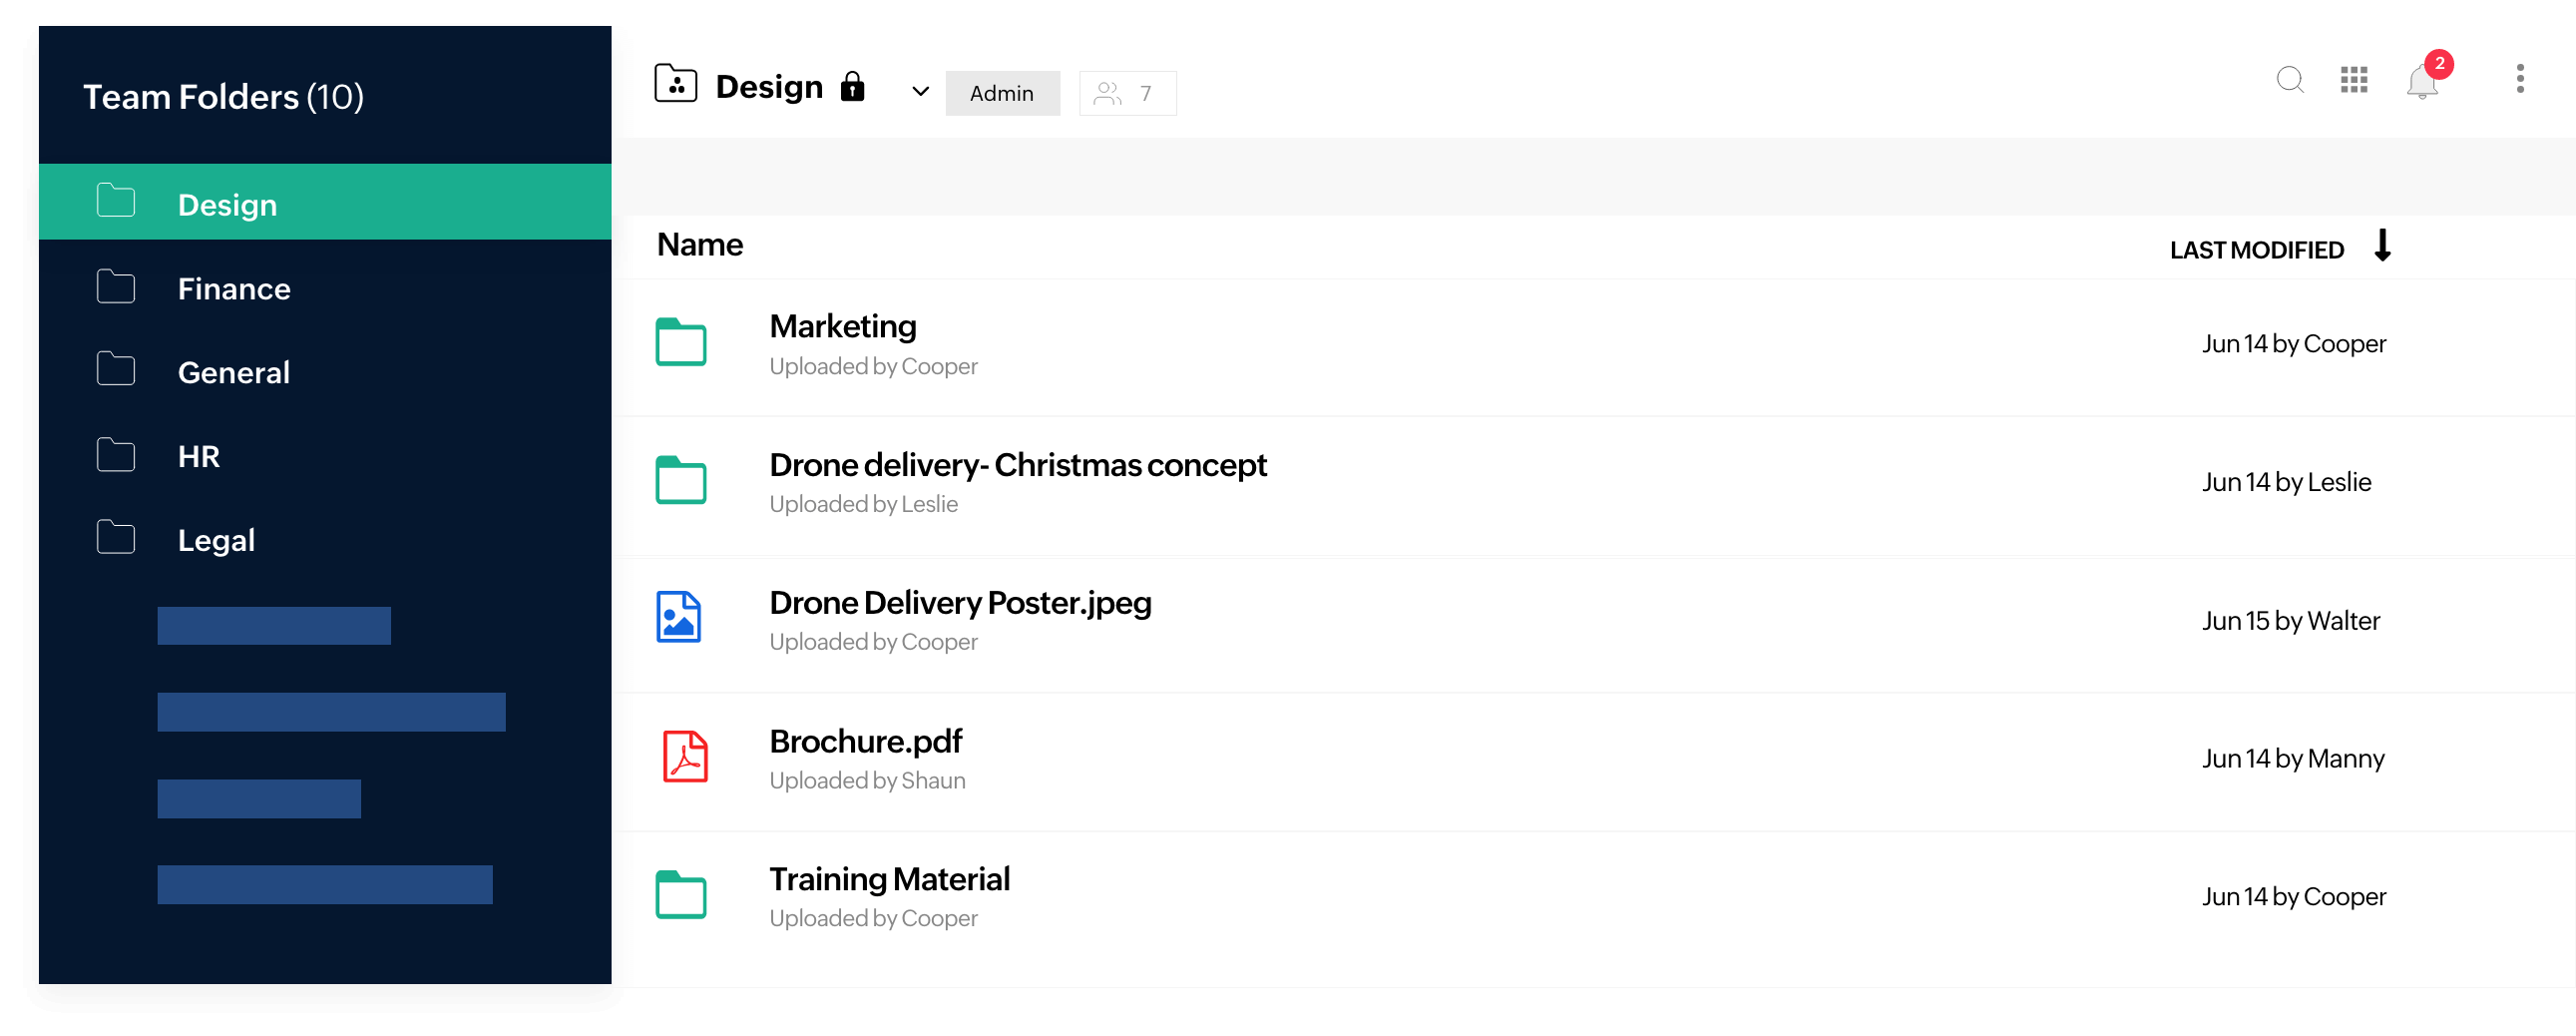Image resolution: width=2576 pixels, height=1036 pixels.
Task: Click the Admin role button
Action: click(x=1002, y=94)
